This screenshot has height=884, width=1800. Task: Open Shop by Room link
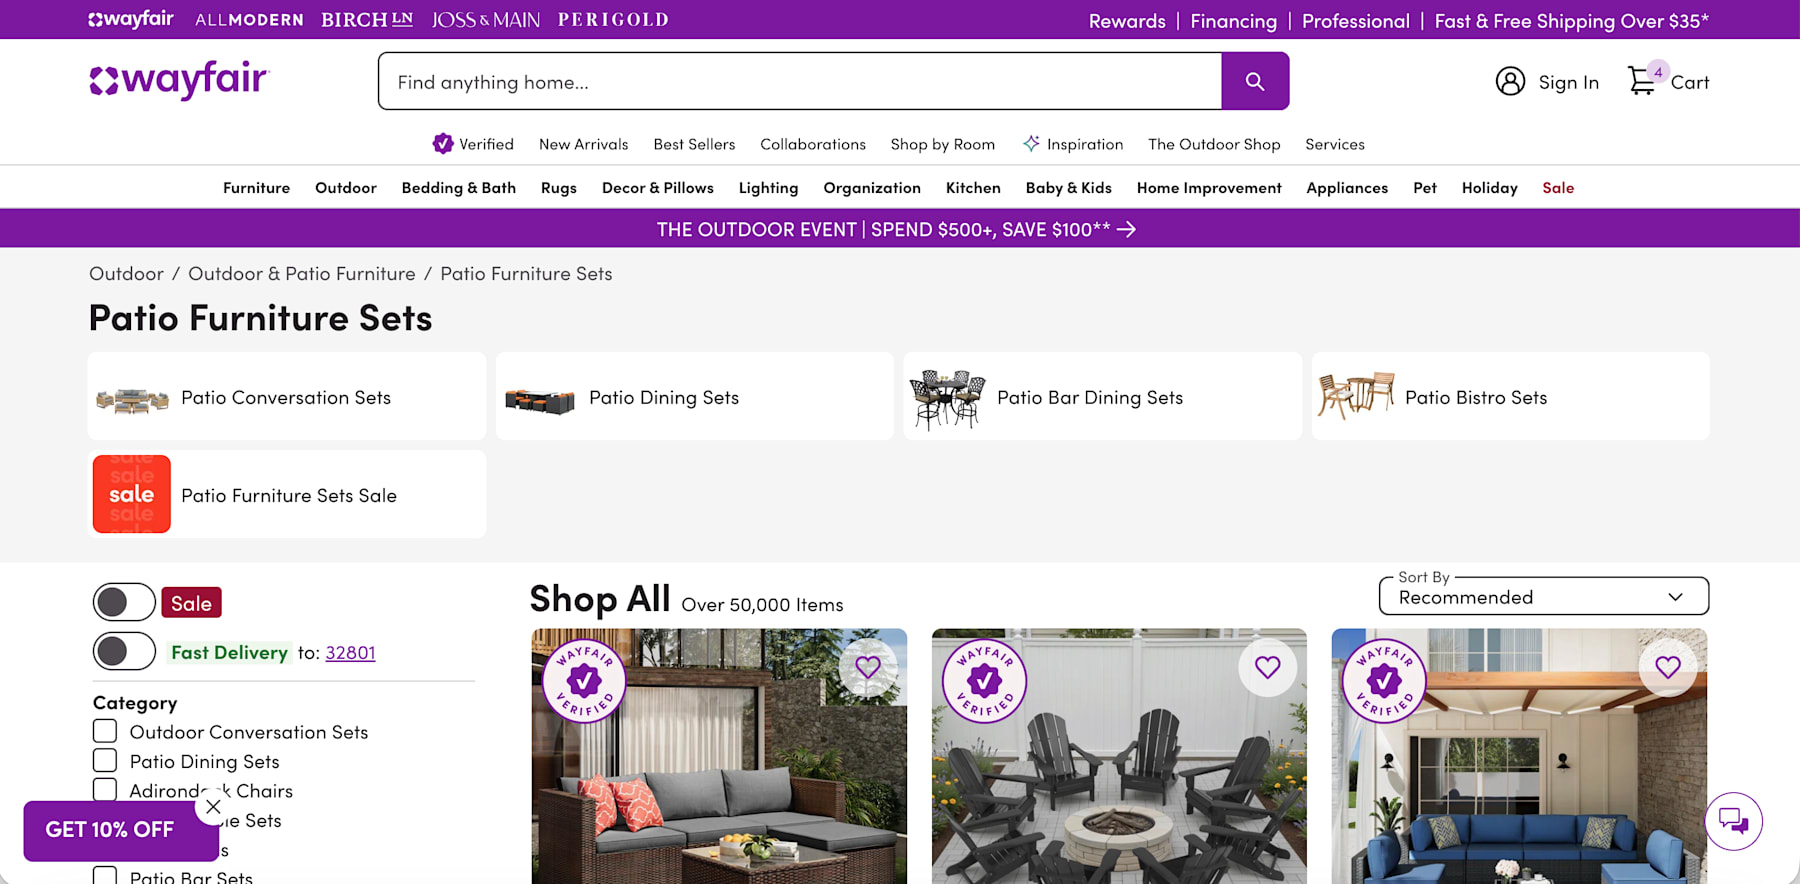tap(943, 144)
